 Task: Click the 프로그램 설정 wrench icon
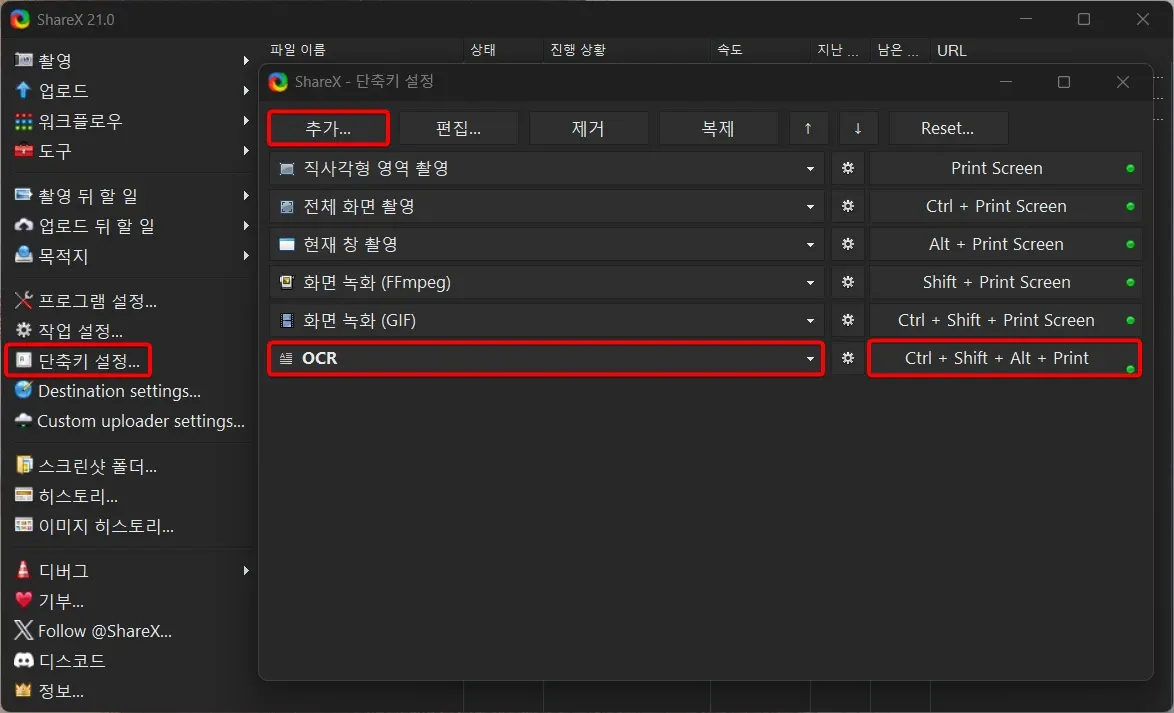(x=24, y=301)
